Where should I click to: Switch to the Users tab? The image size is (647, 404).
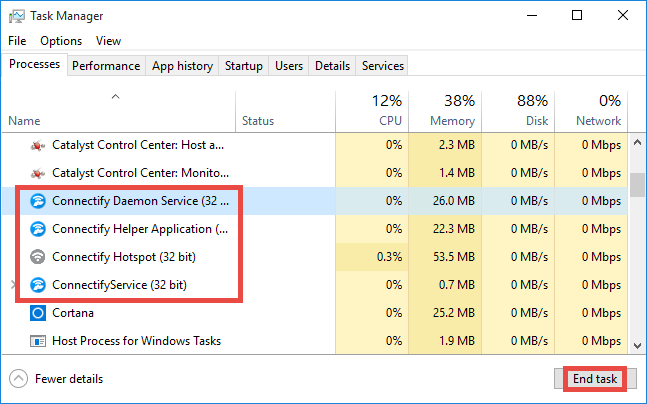[289, 66]
